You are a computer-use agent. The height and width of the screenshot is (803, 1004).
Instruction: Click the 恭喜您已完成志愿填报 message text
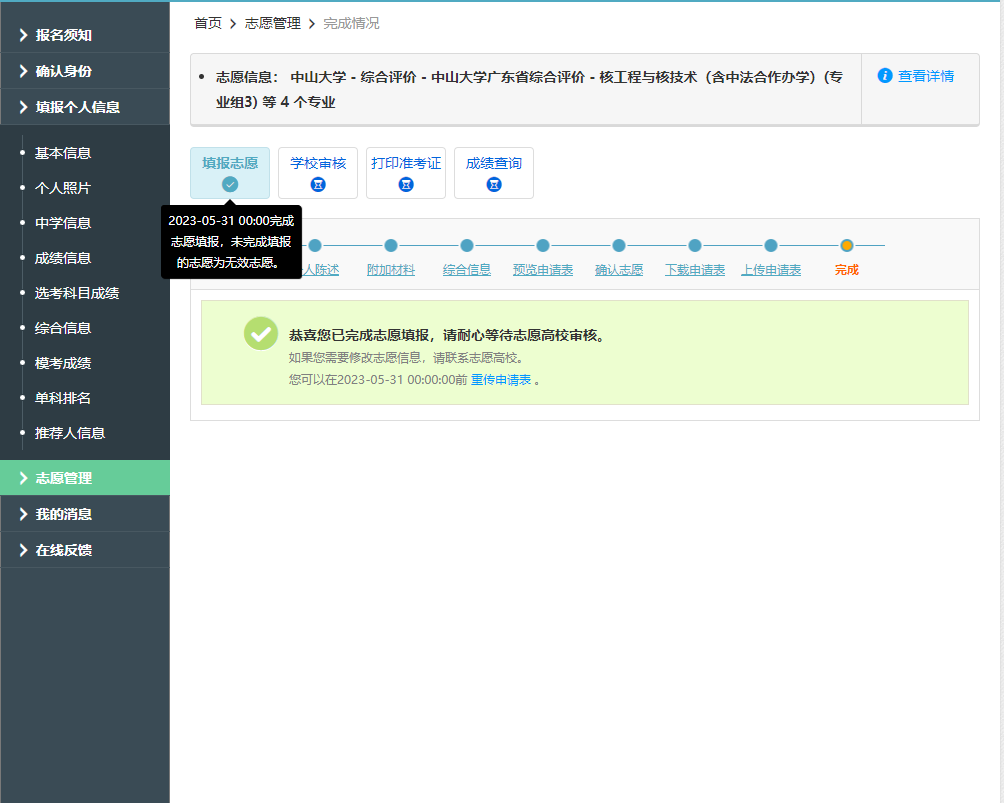coord(446,336)
